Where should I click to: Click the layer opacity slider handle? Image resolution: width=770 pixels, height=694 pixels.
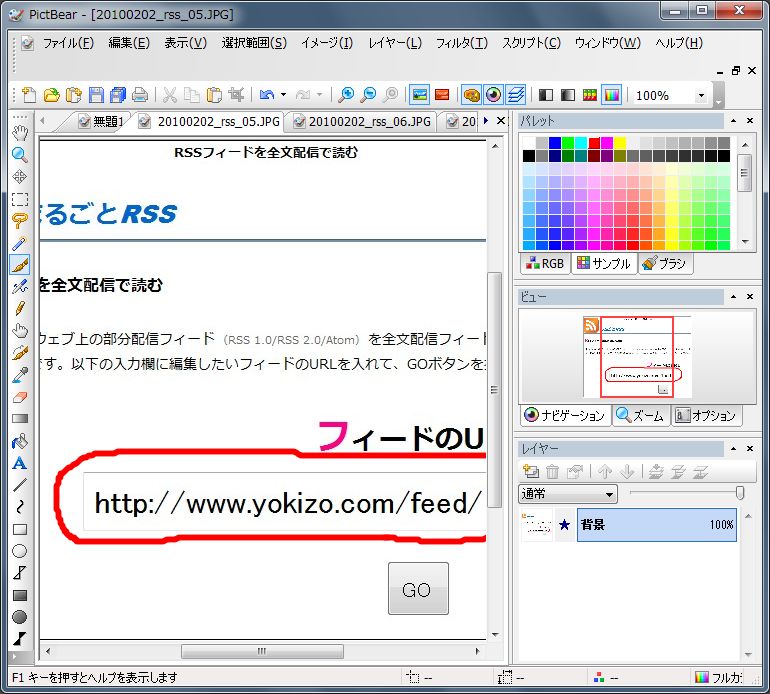tap(740, 493)
